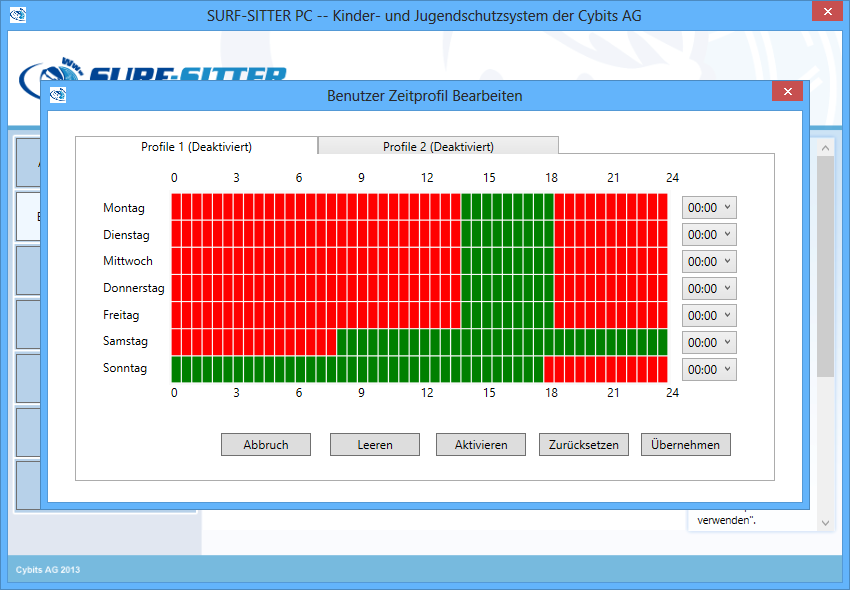Click the main window's SURF-SITTER title icon
The width and height of the screenshot is (850, 590).
pyautogui.click(x=18, y=15)
